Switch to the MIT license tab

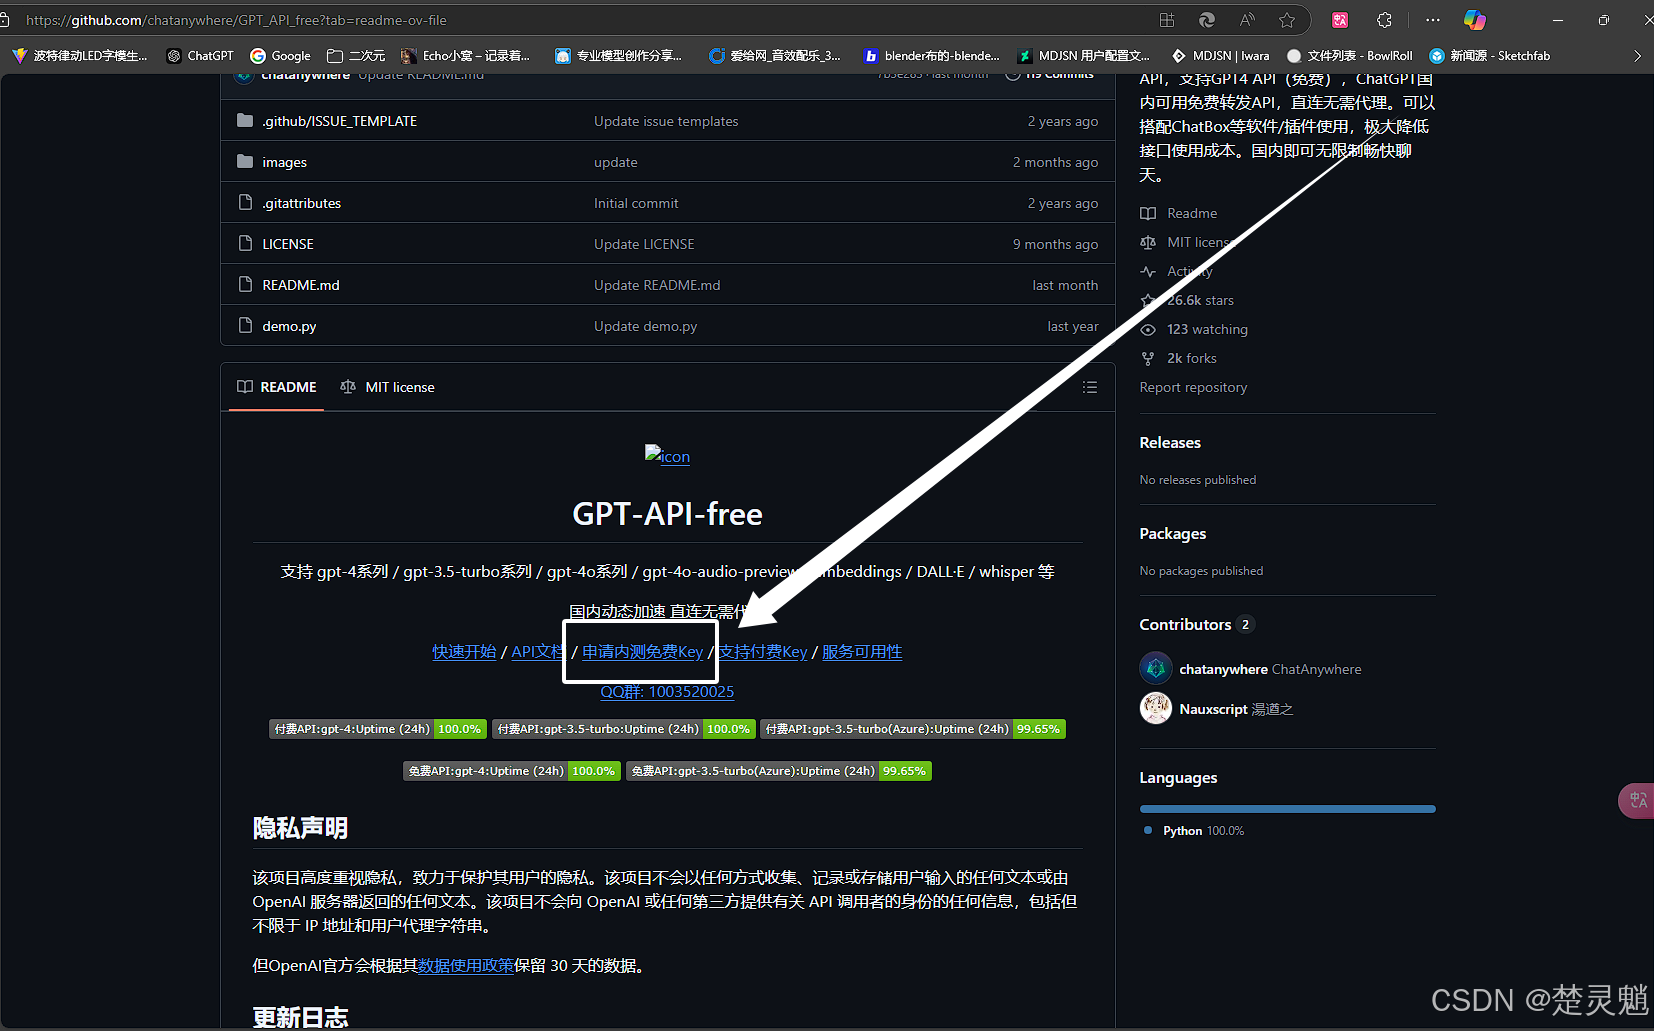coord(388,387)
